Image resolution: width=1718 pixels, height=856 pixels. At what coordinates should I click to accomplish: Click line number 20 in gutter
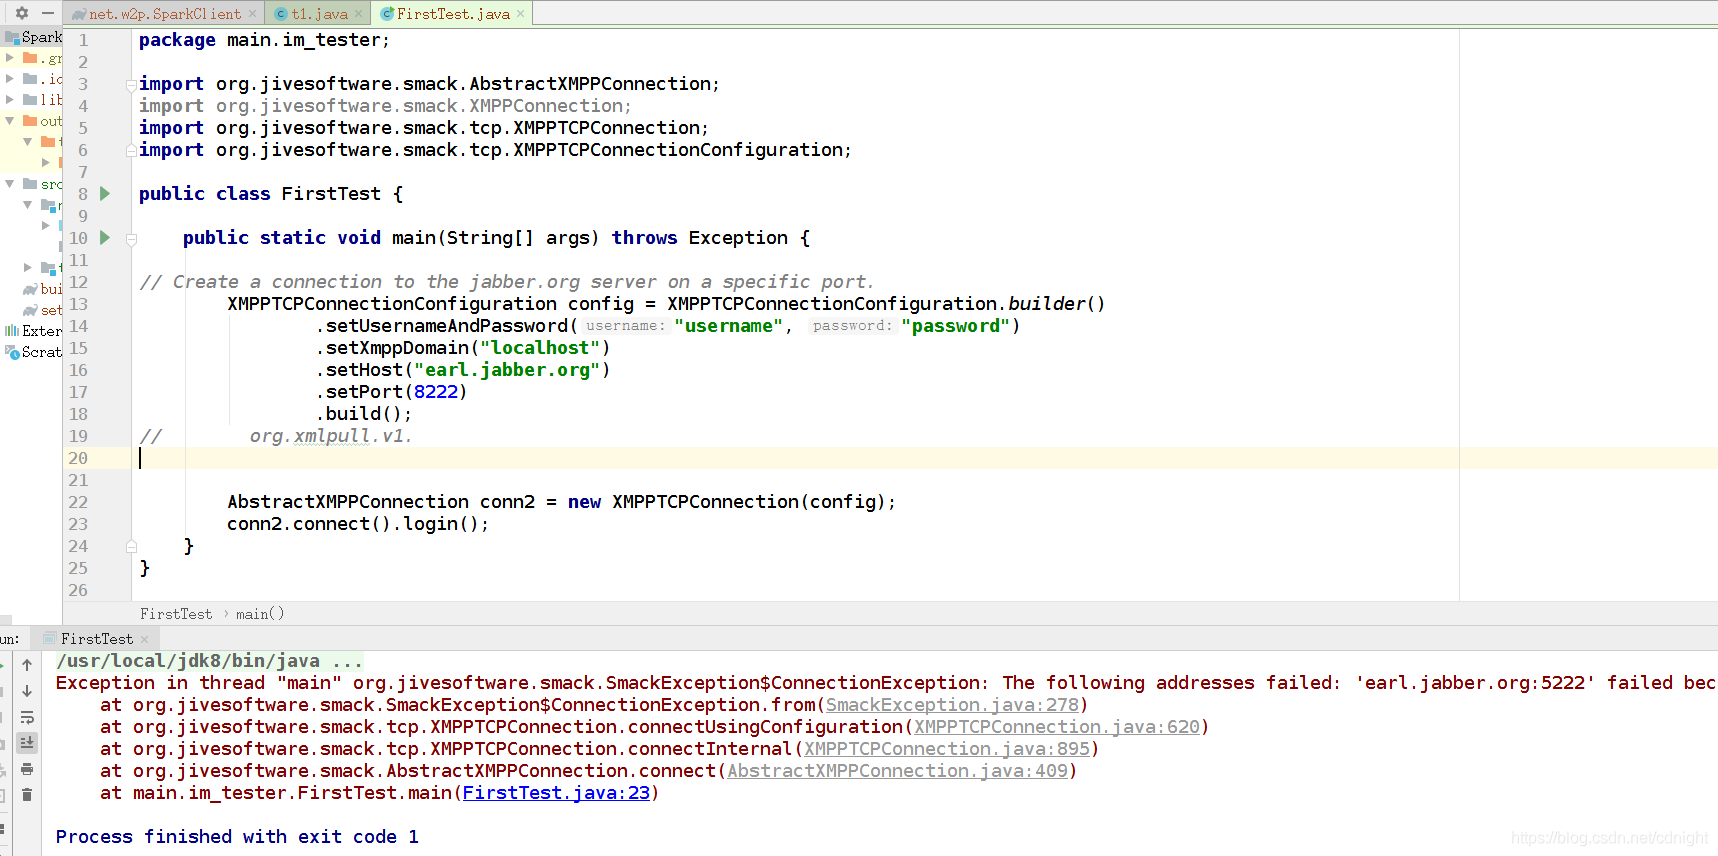pos(78,458)
